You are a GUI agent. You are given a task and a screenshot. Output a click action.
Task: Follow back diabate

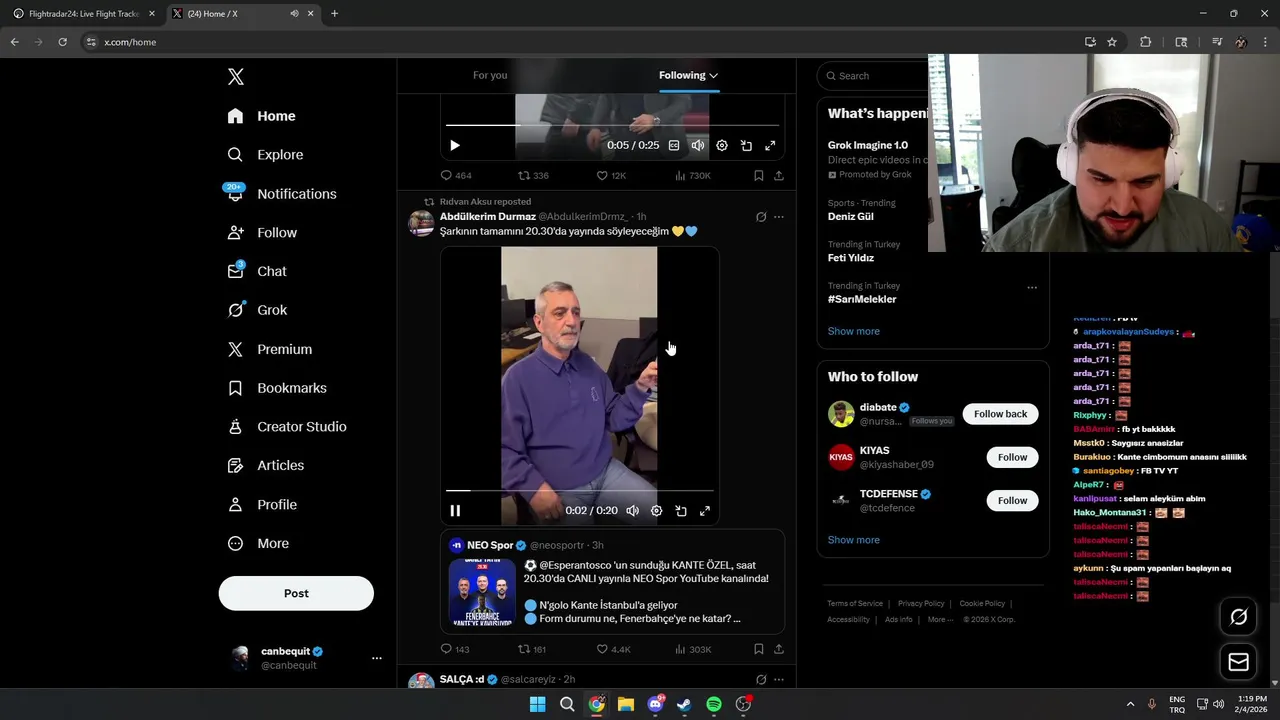[1001, 414]
